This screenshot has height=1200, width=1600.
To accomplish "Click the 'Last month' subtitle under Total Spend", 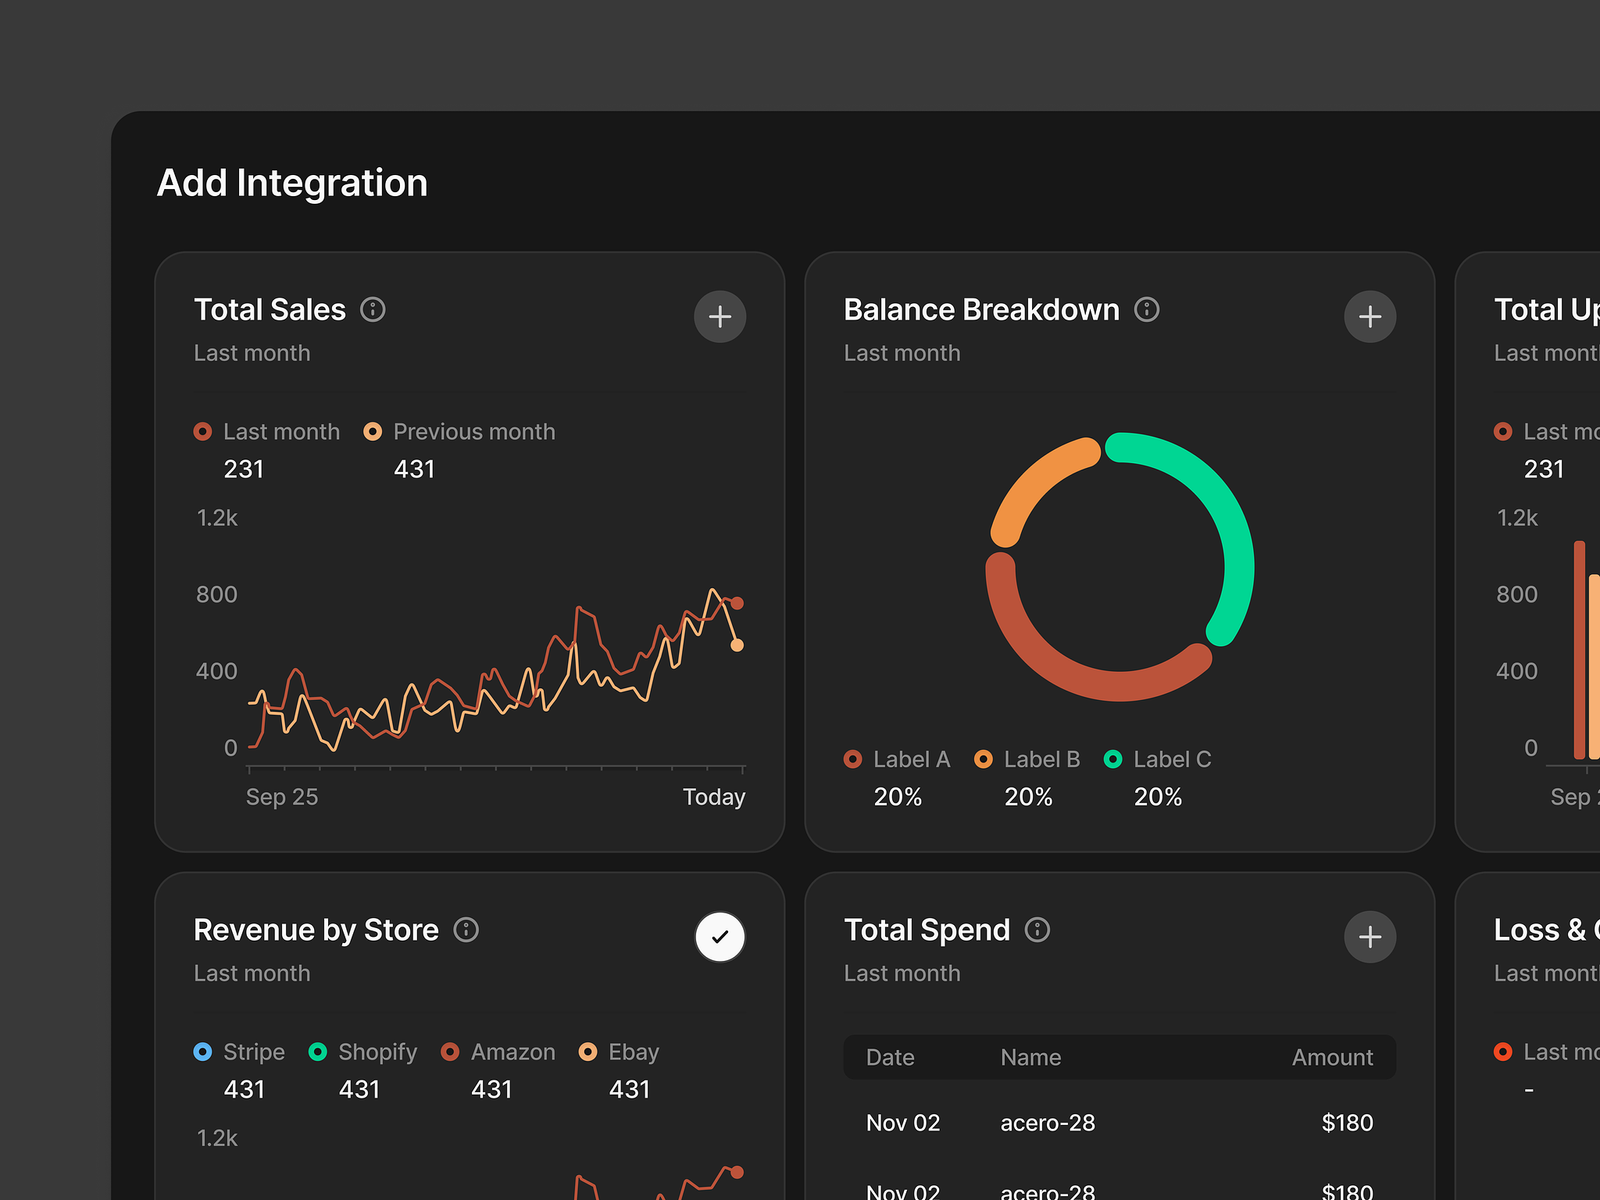I will click(902, 973).
